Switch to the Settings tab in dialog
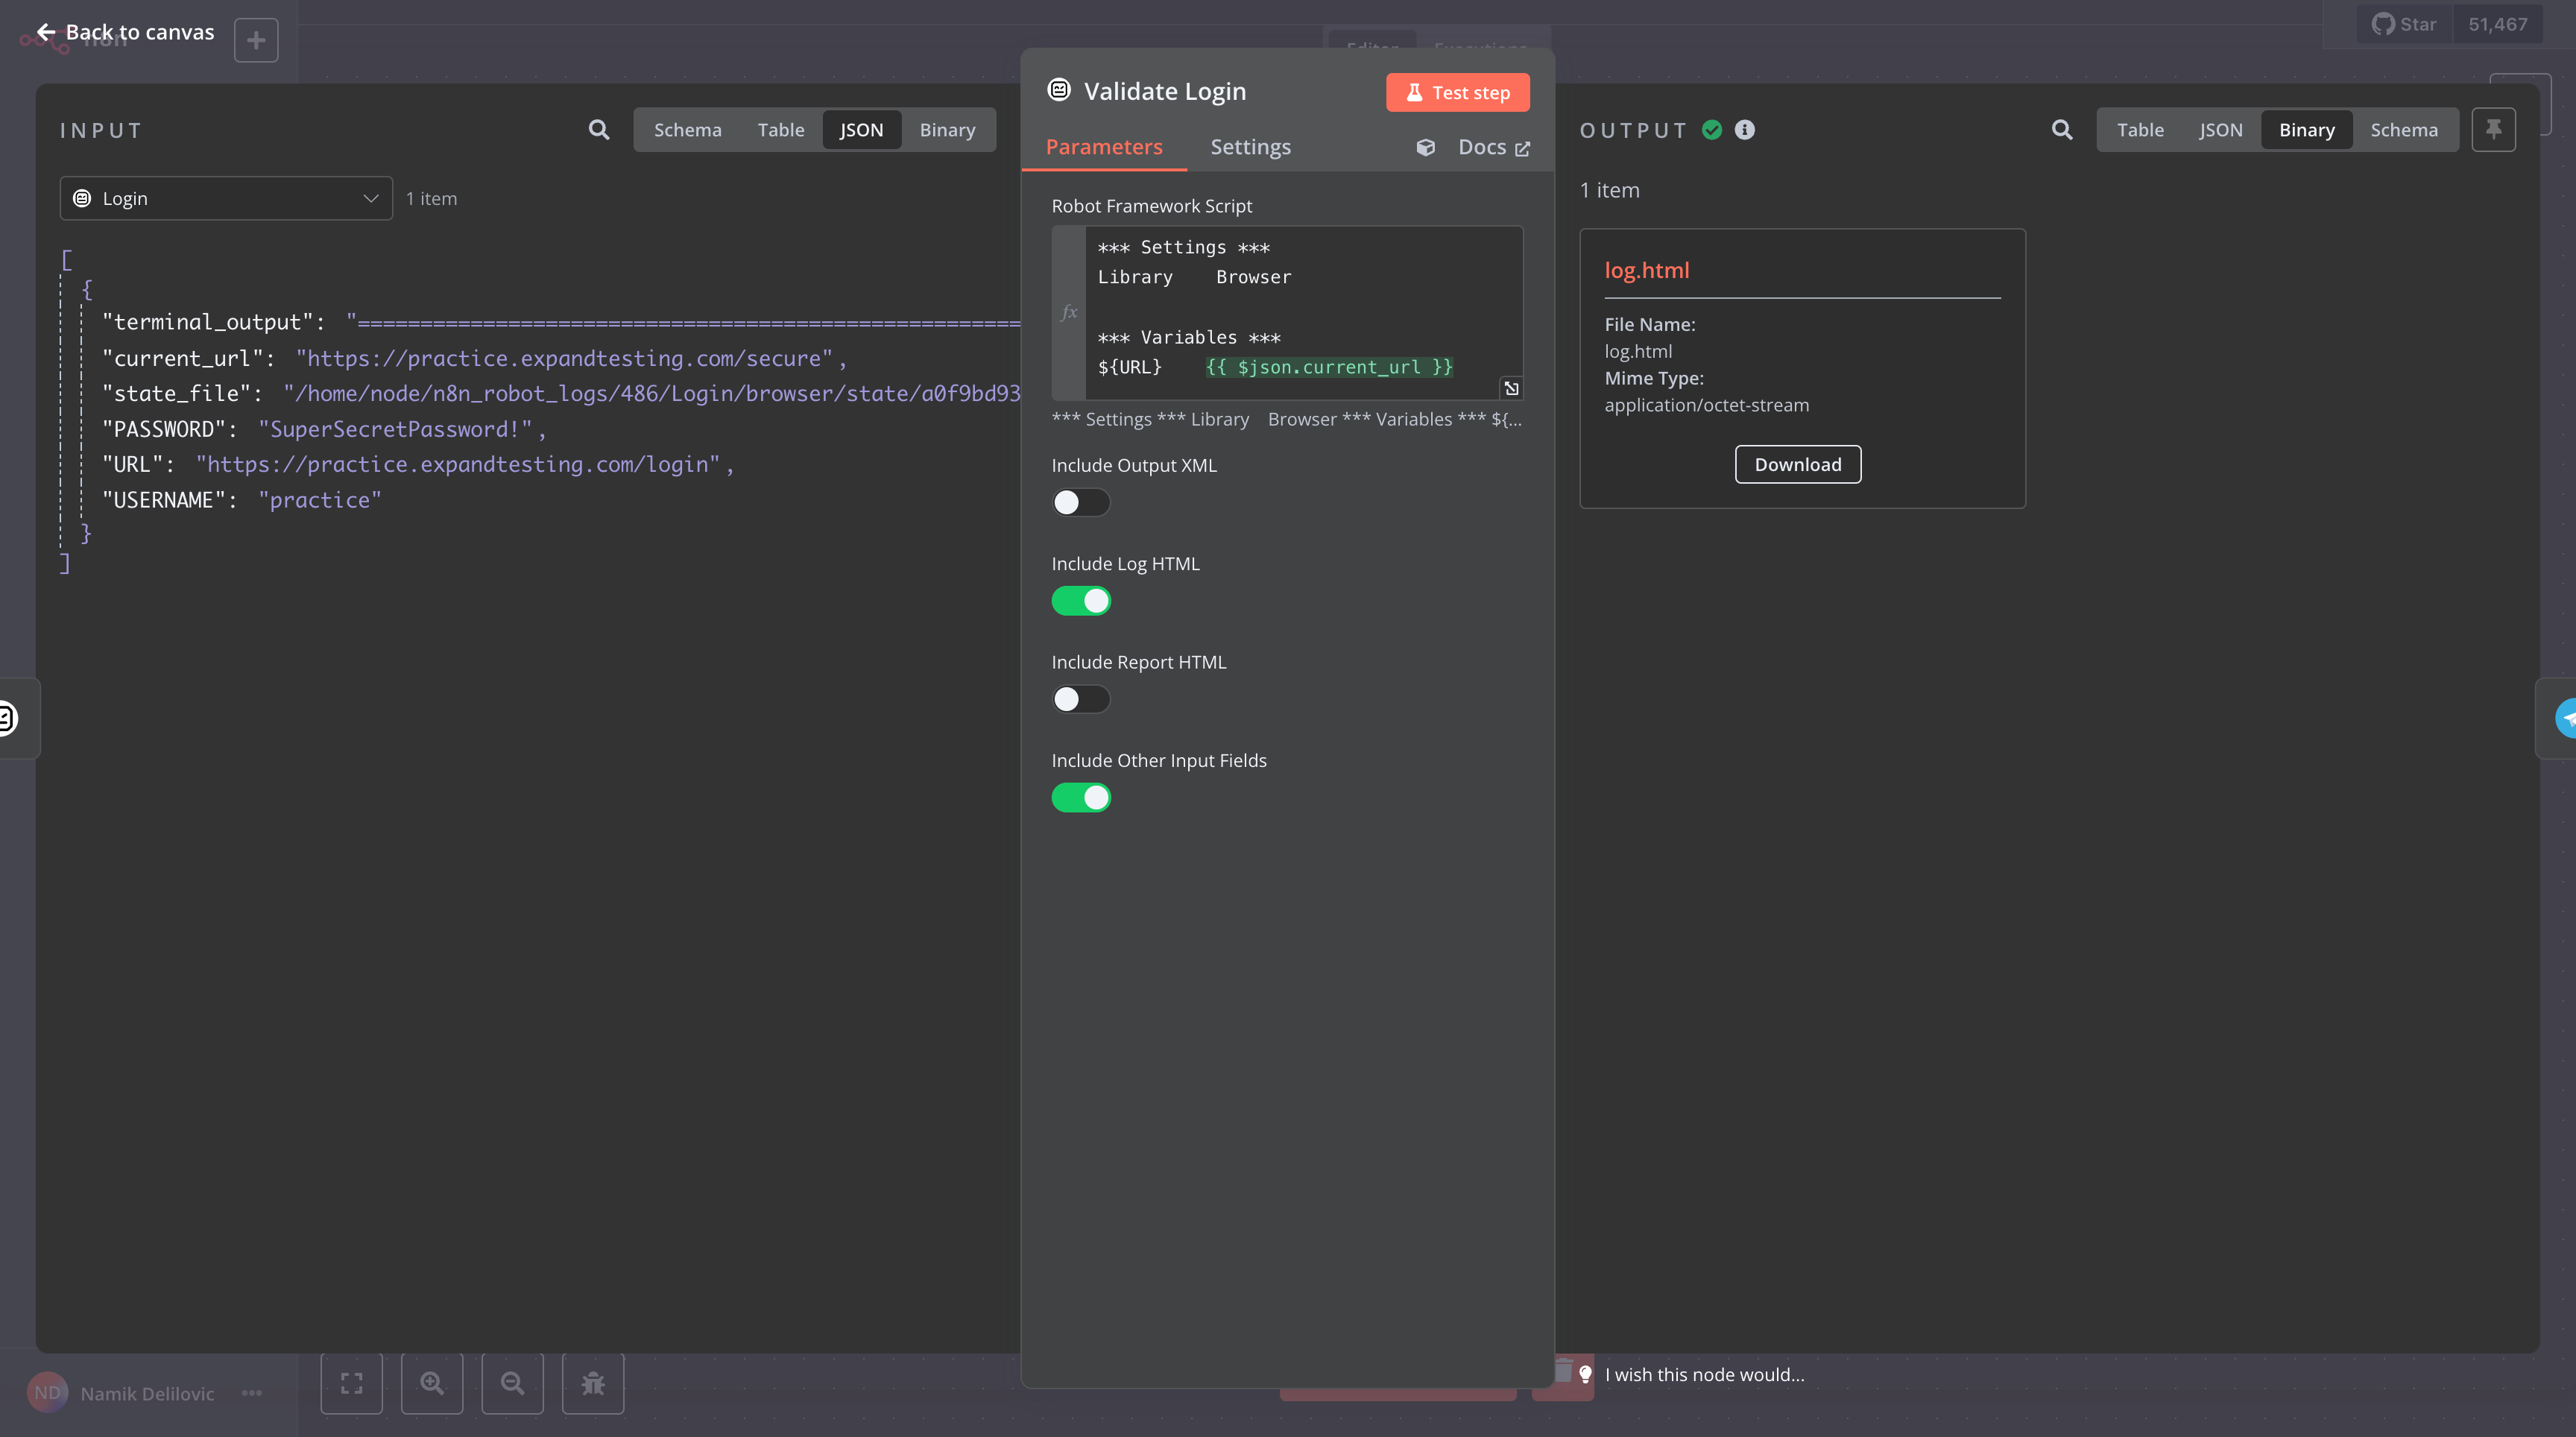The width and height of the screenshot is (2576, 1437). pyautogui.click(x=1249, y=145)
